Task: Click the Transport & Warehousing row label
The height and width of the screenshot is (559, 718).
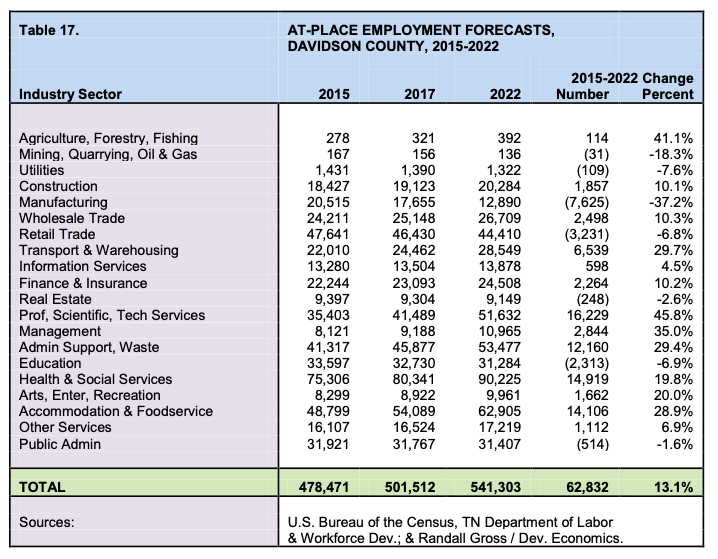Action: point(99,250)
